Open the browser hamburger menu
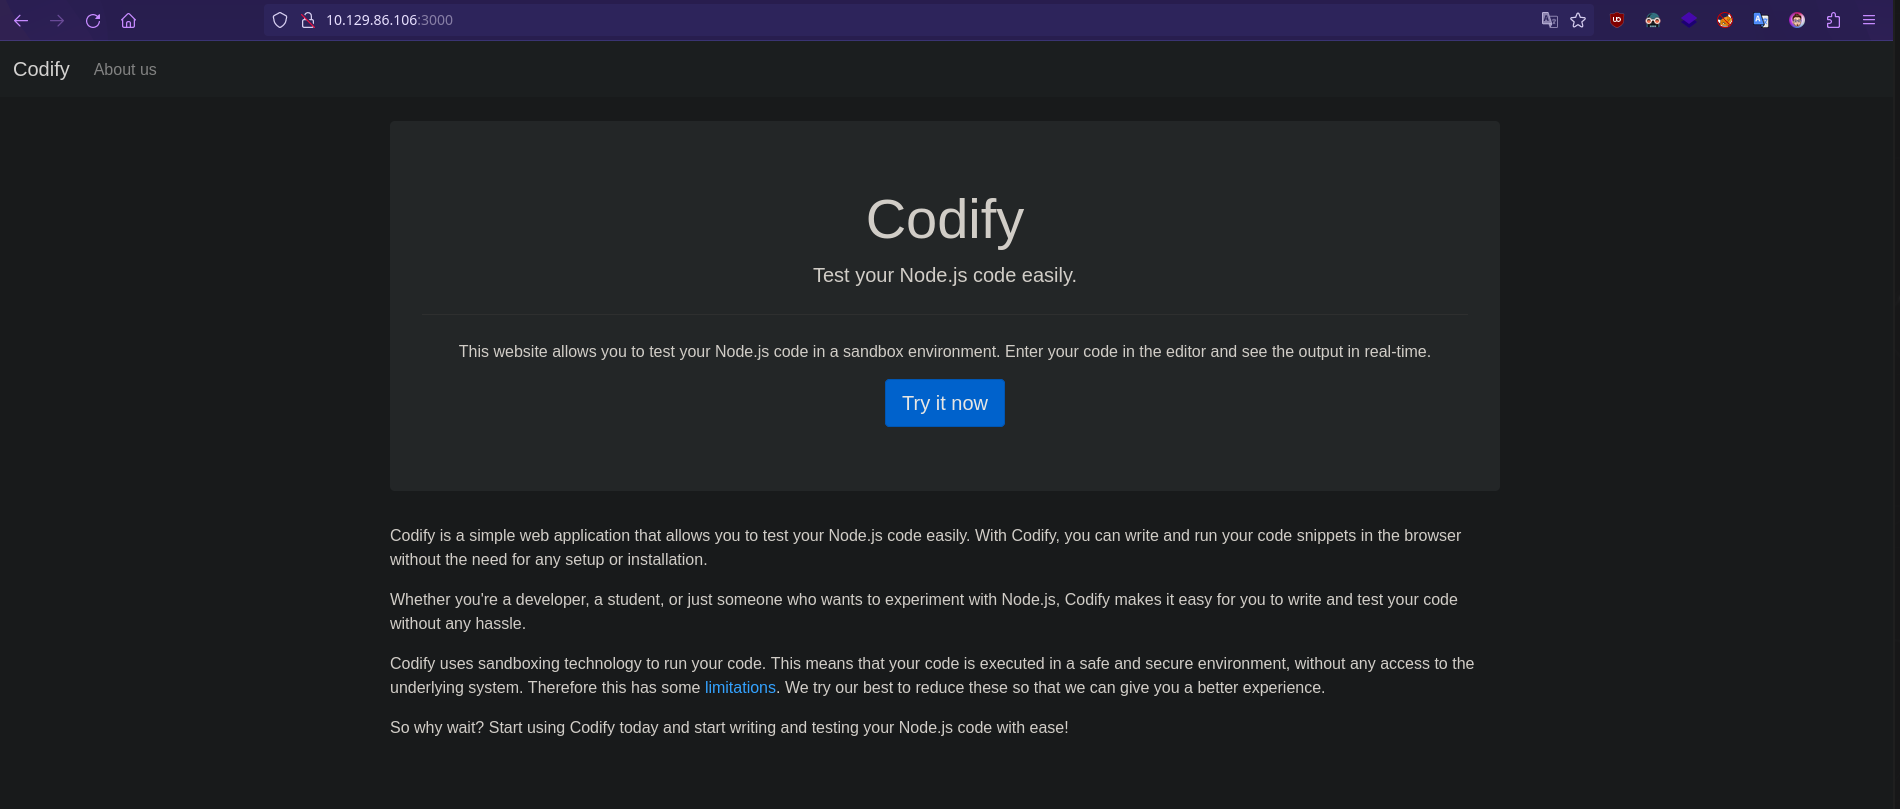This screenshot has width=1900, height=809. coord(1869,20)
